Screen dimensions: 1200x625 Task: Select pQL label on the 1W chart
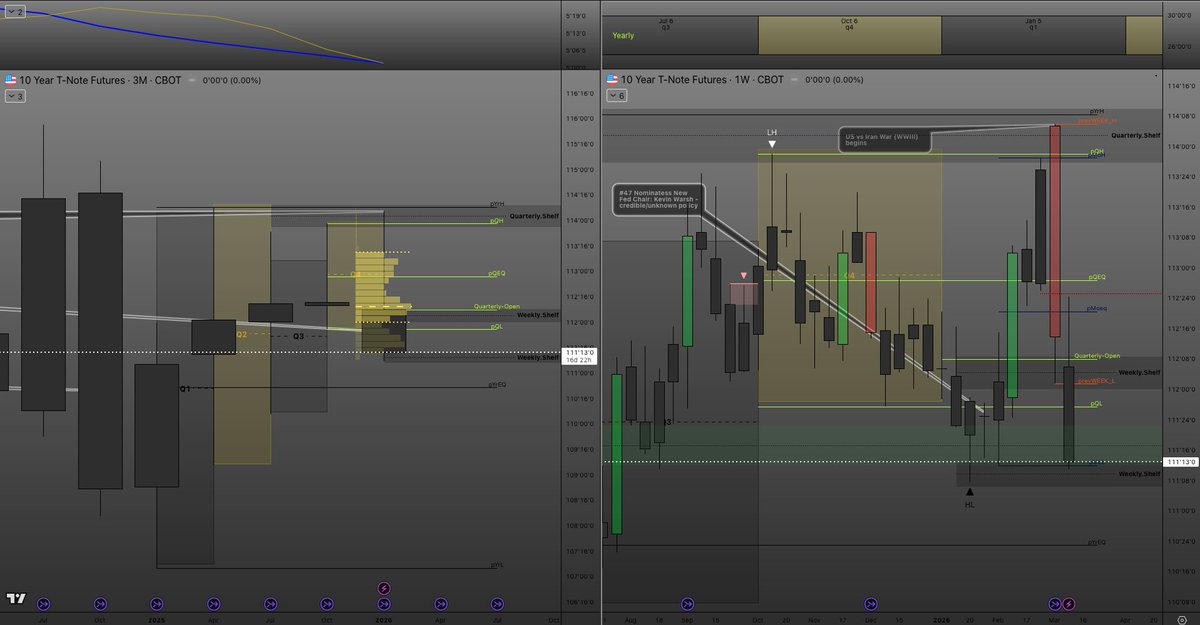coord(1096,404)
